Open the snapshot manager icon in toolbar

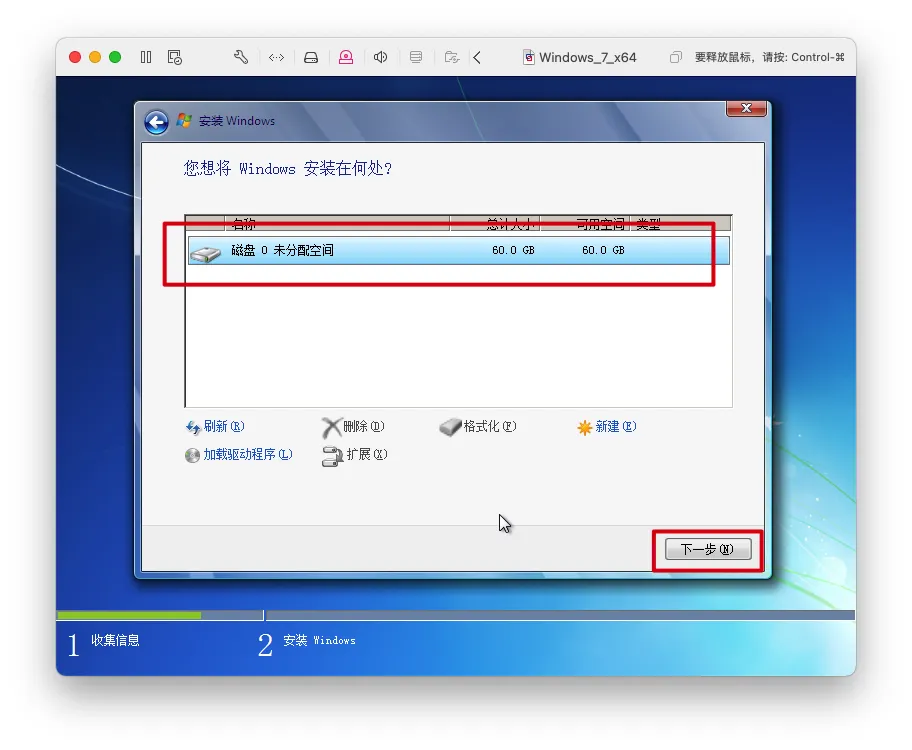click(174, 57)
